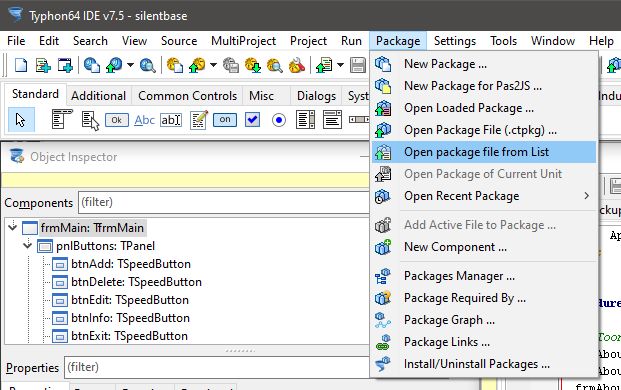Viewport: 621px width, 390px height.
Task: Pick the TMainMenu component icon
Action: coord(62,120)
